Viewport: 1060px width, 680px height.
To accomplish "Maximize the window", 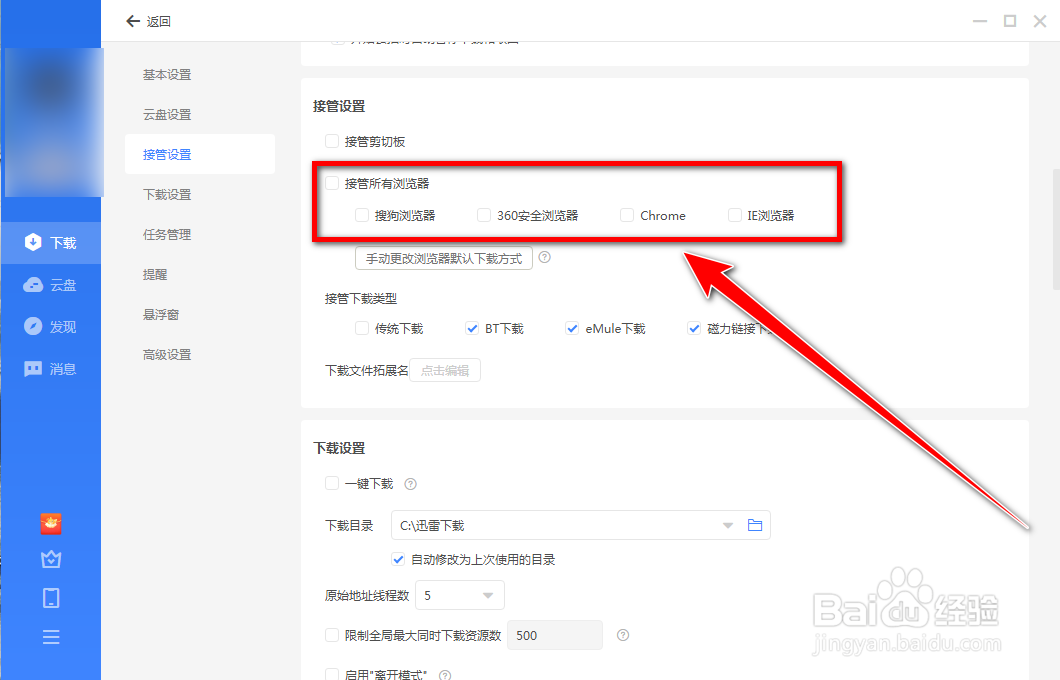I will (1010, 21).
